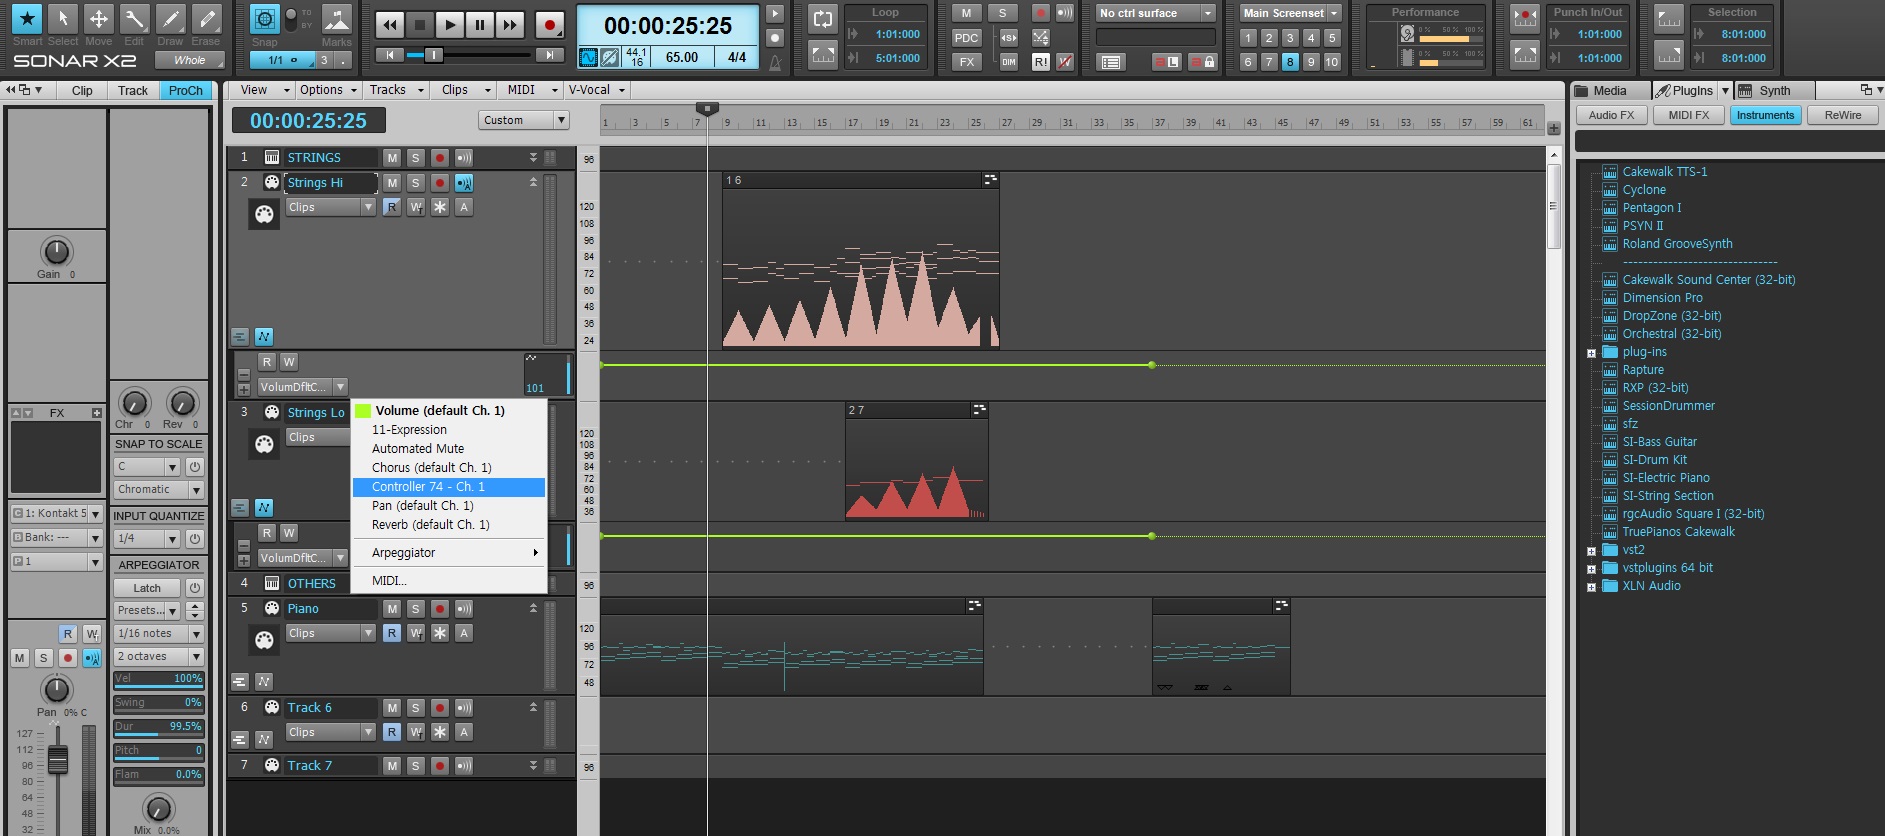Bypass all effects with FX button
Viewport: 1885px width, 836px height.
tap(966, 62)
